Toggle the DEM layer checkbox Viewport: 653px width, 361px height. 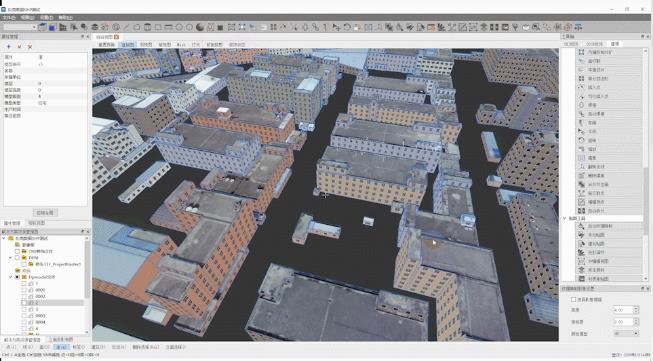click(17, 258)
